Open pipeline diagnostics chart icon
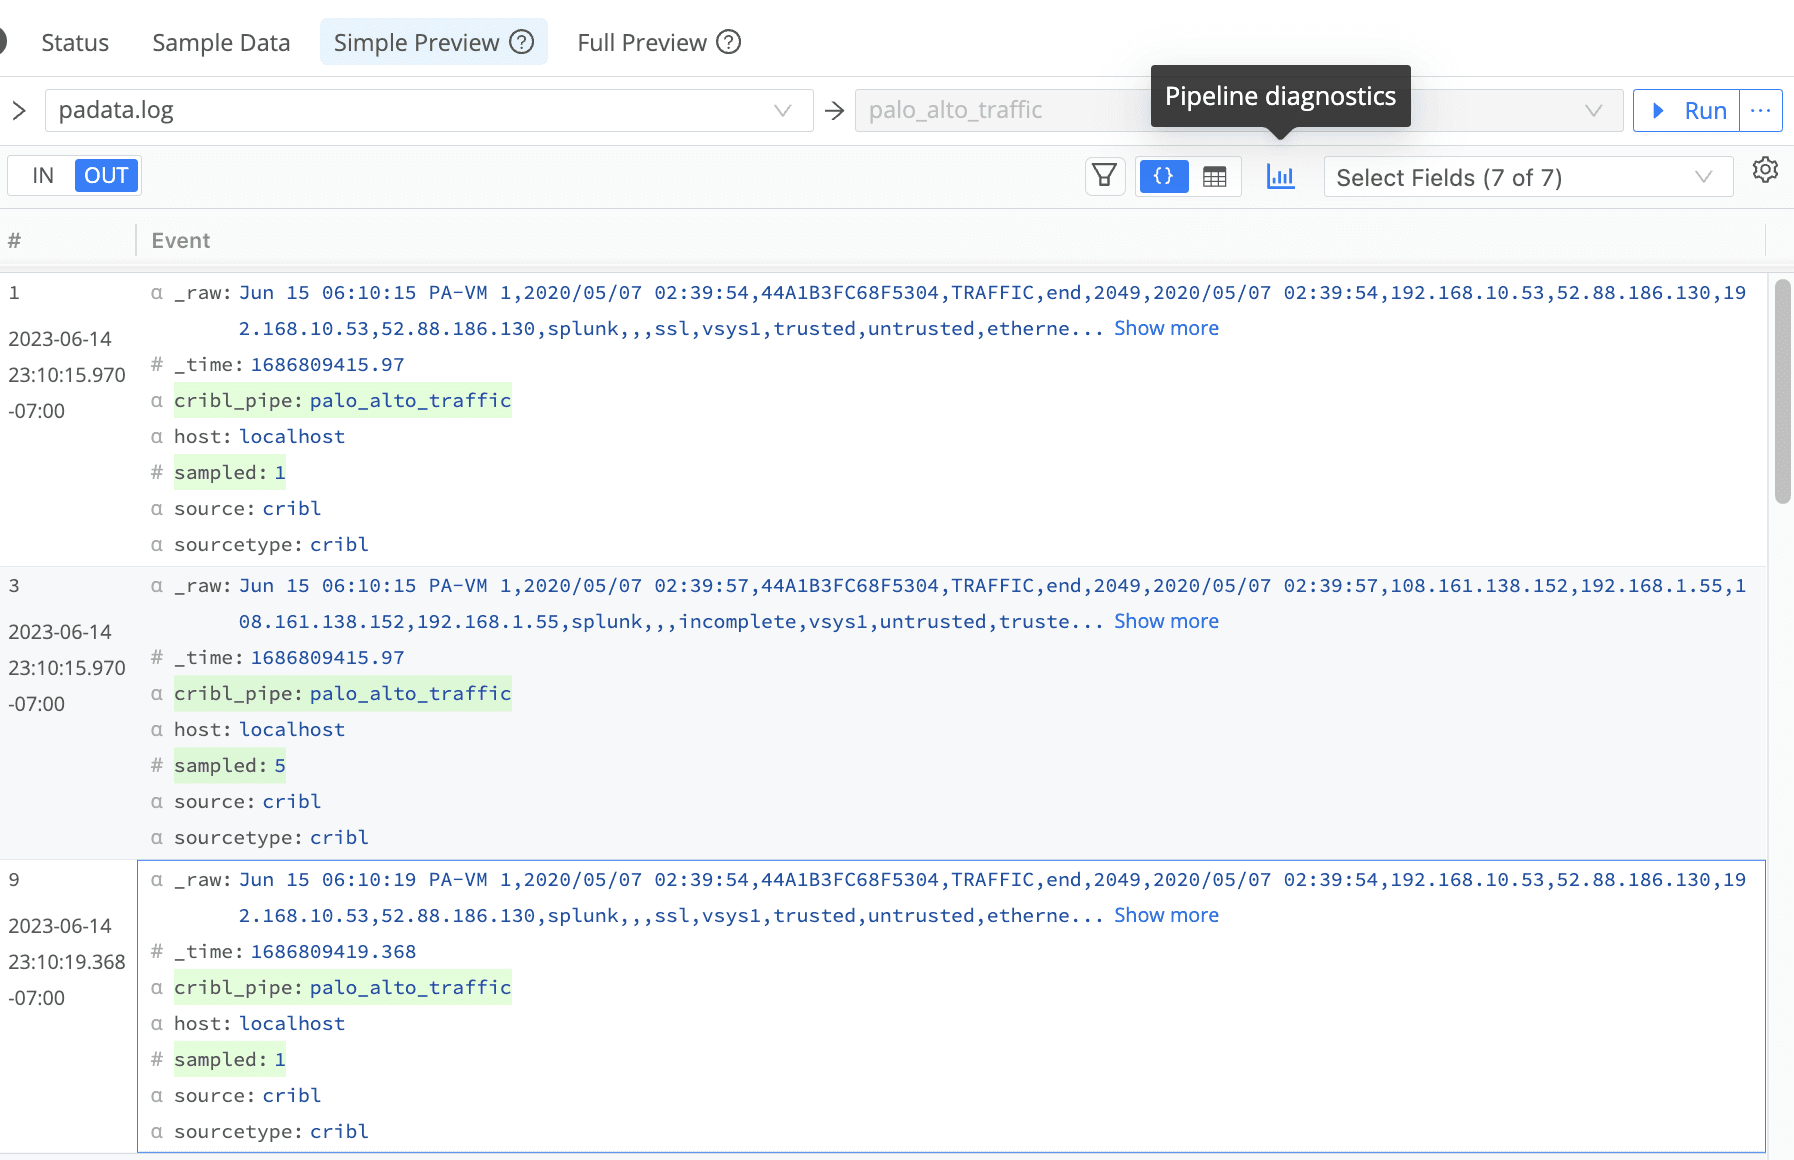This screenshot has width=1794, height=1160. tap(1280, 177)
